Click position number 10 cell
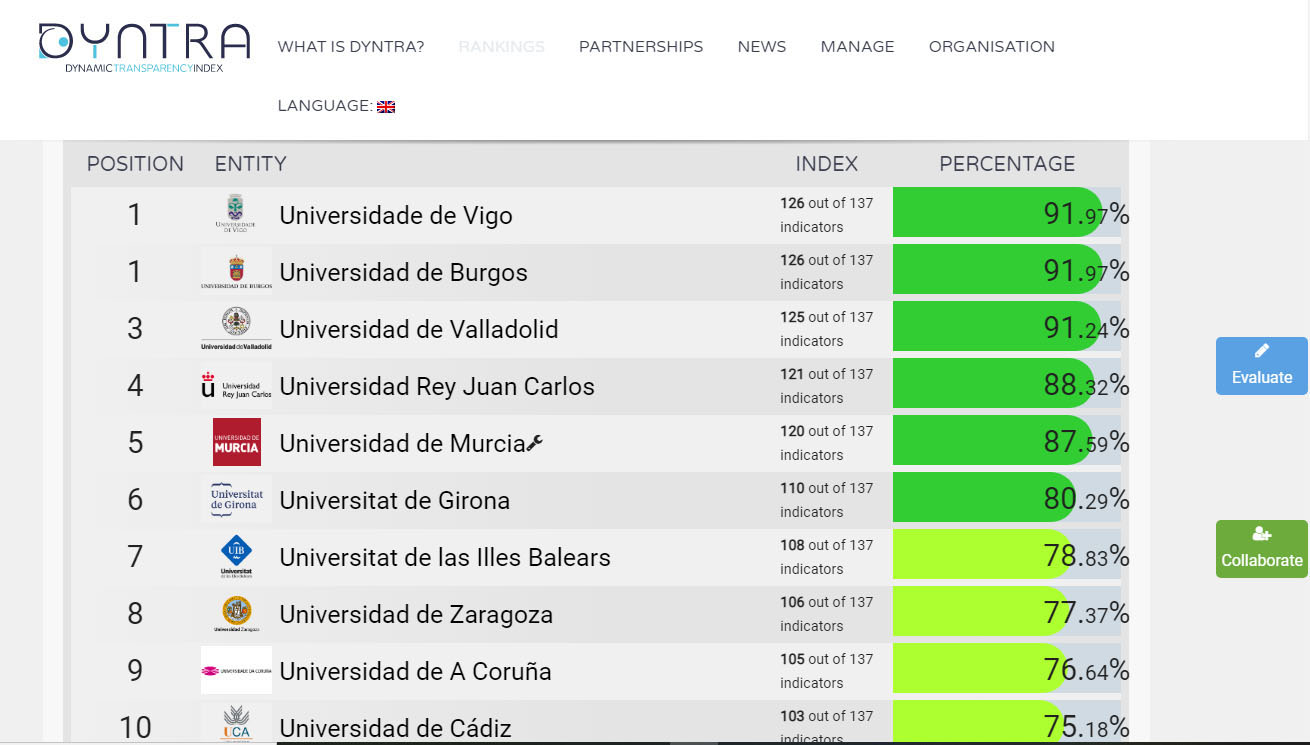 pos(135,728)
